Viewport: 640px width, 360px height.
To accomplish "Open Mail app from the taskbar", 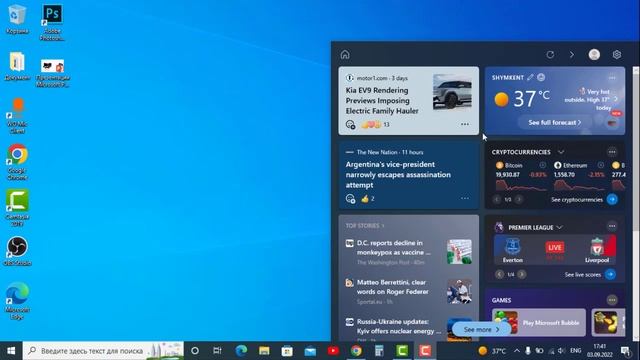I will (x=310, y=351).
